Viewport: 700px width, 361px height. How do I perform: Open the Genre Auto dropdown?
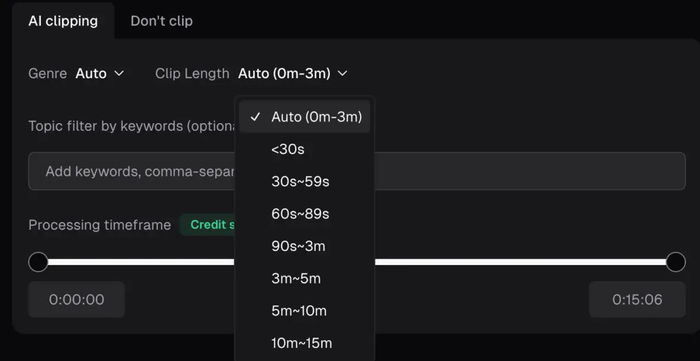click(x=99, y=73)
